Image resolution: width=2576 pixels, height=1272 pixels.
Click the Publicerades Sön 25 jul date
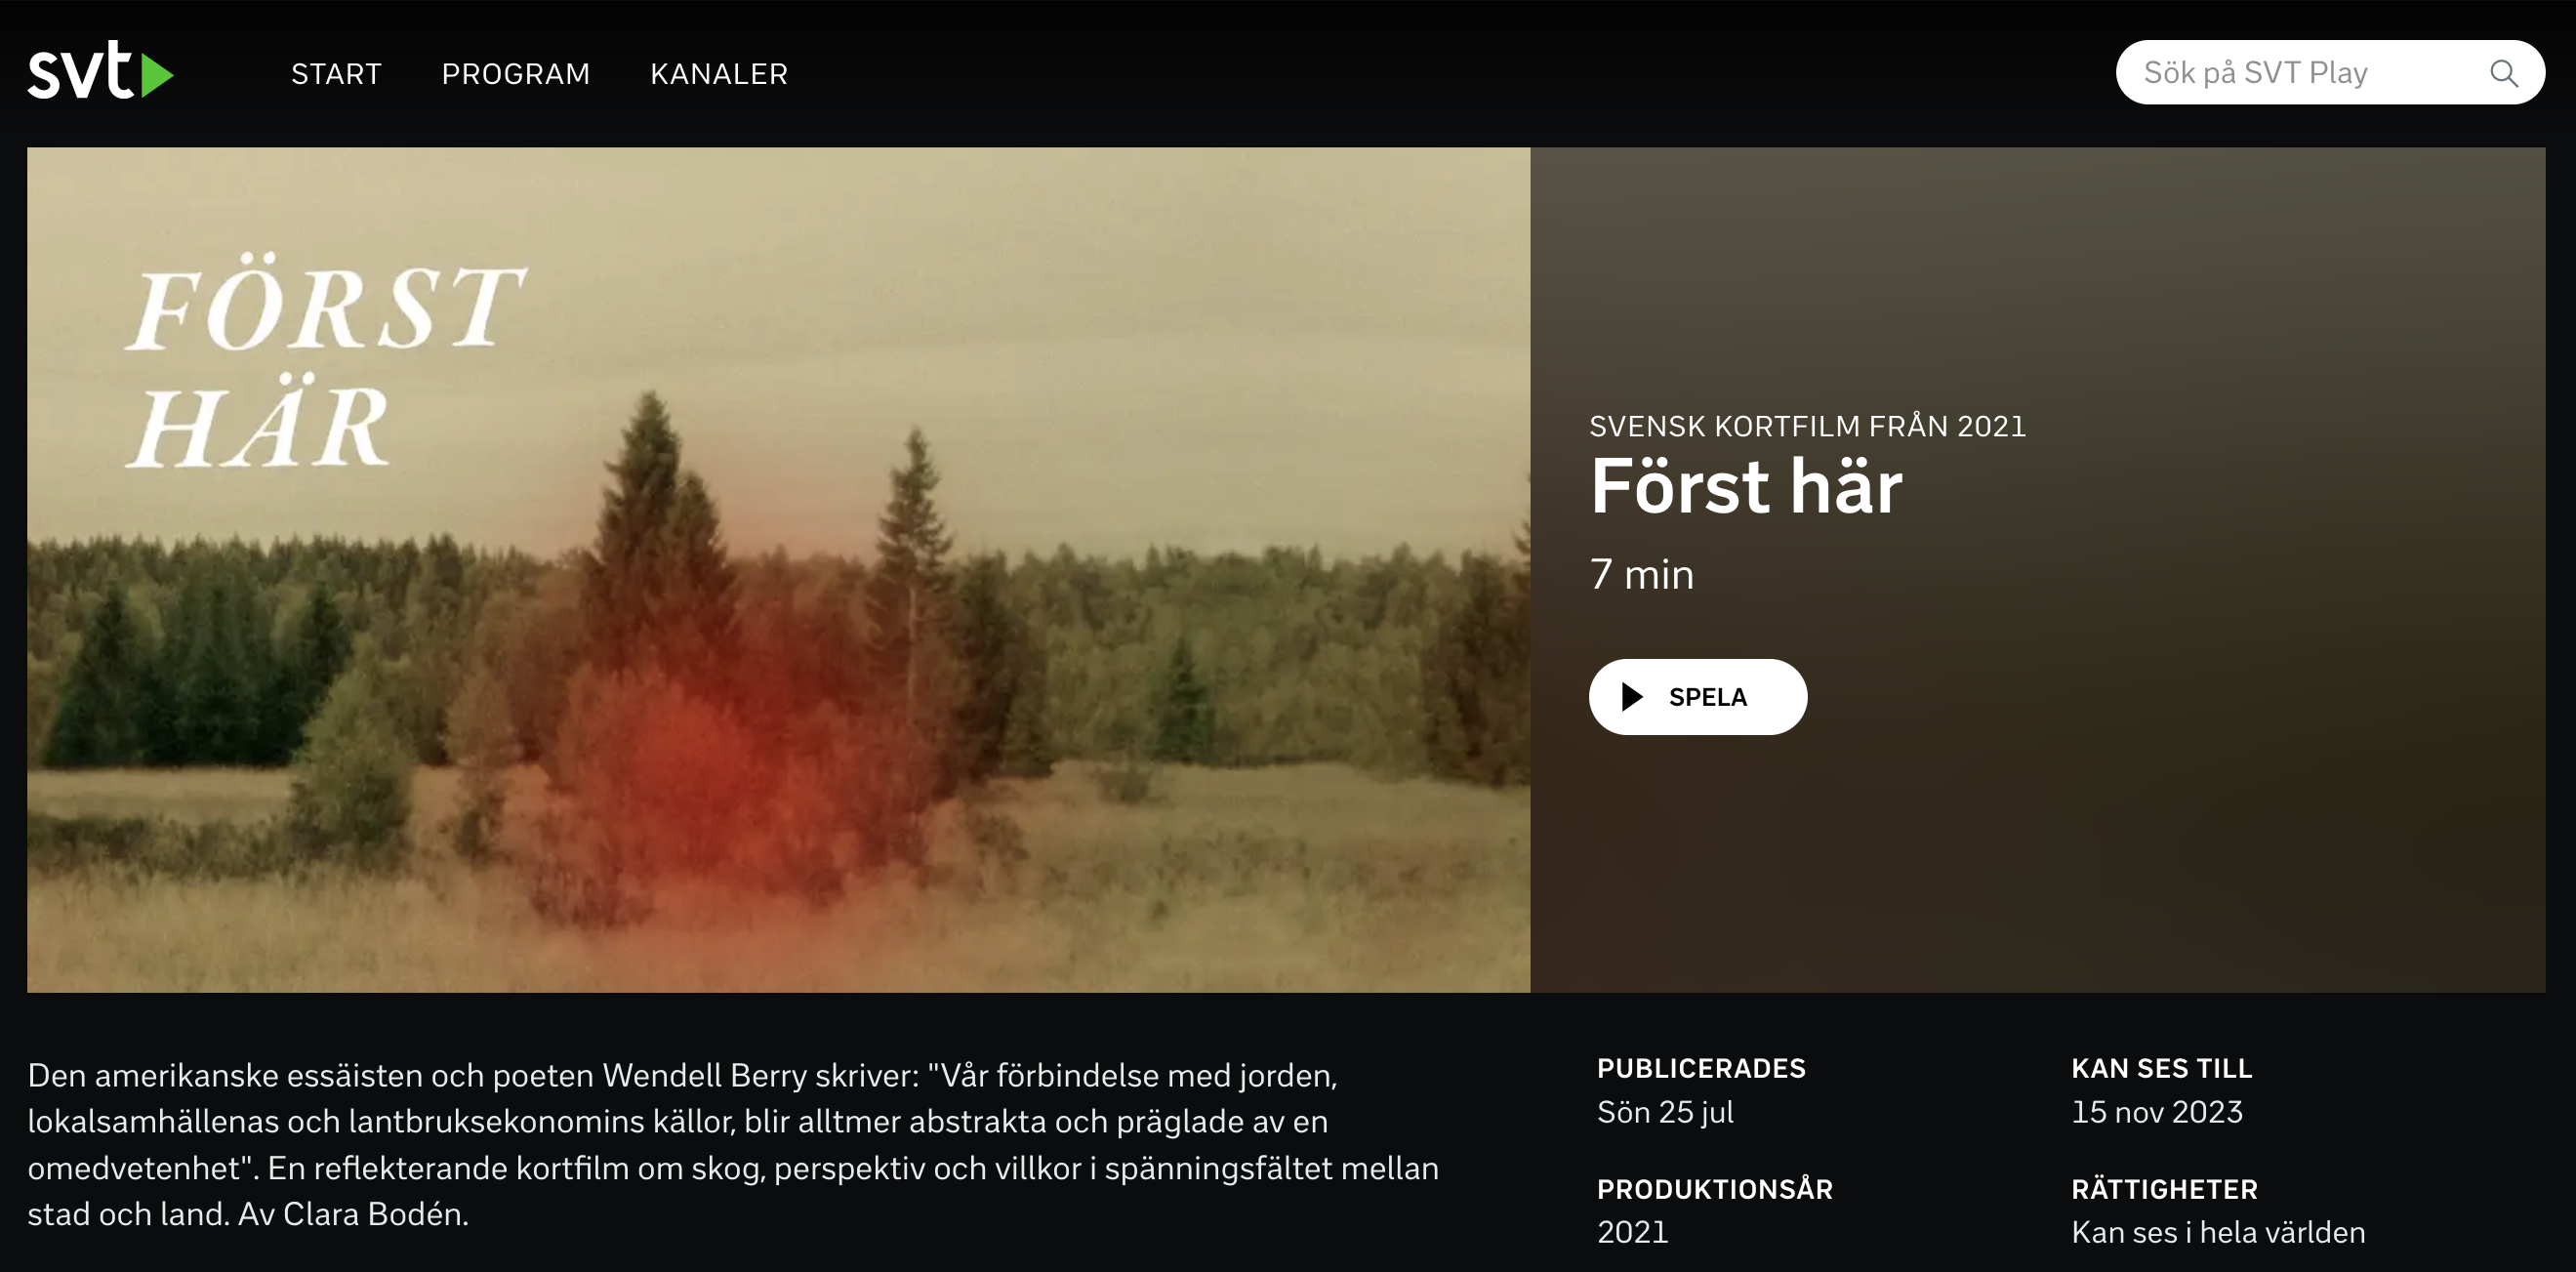[x=1665, y=1113]
